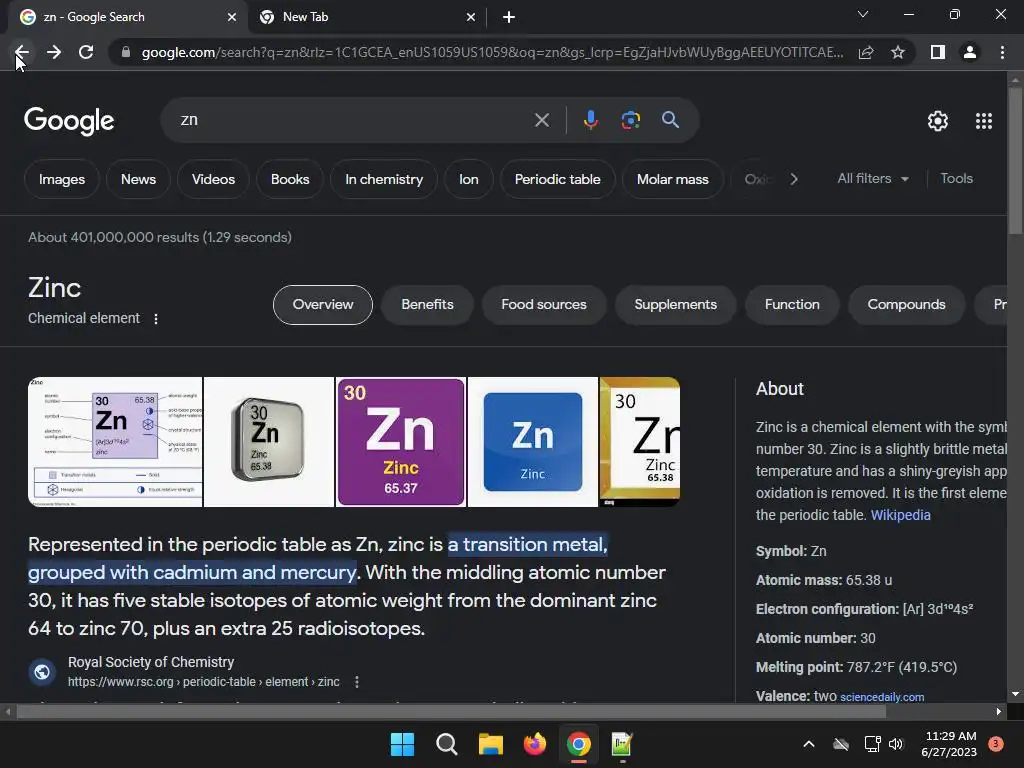
Task: Search by image with Google Lens
Action: (630, 120)
